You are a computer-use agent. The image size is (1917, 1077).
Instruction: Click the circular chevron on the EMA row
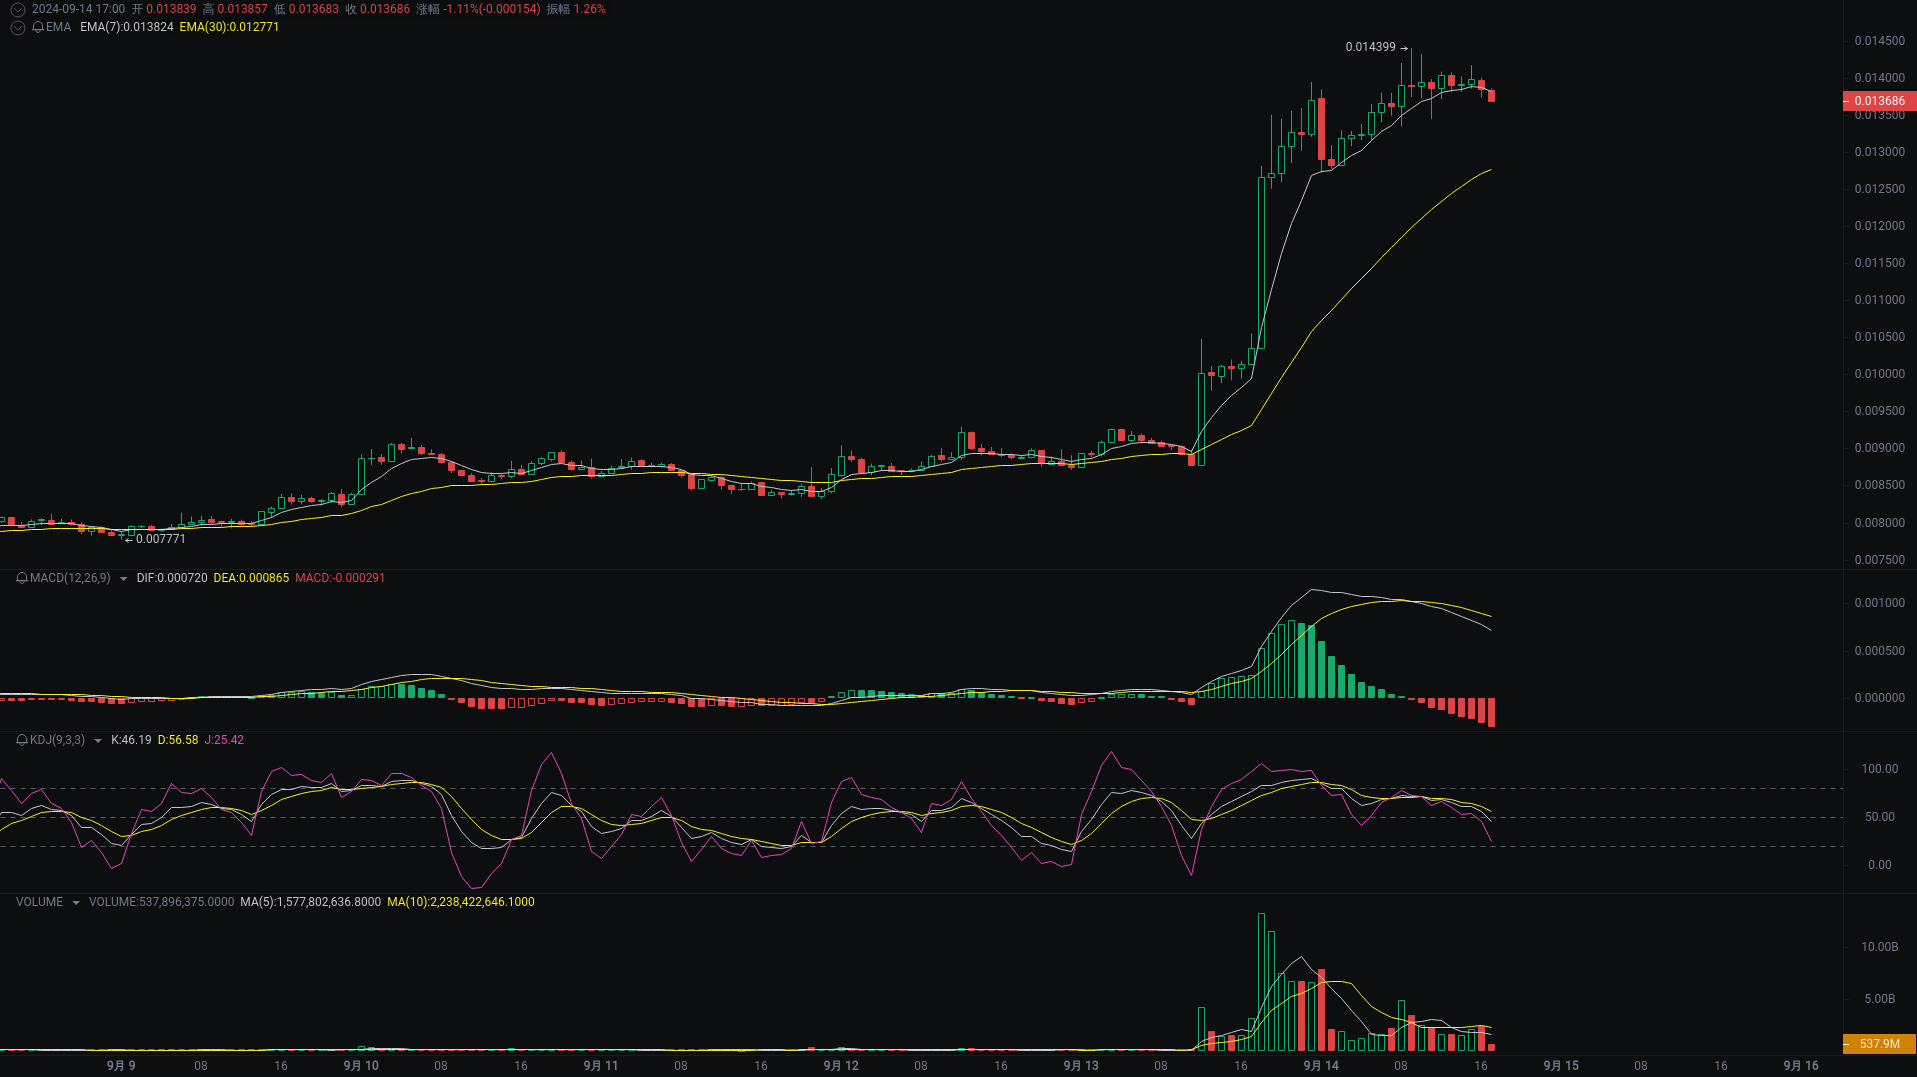[16, 28]
